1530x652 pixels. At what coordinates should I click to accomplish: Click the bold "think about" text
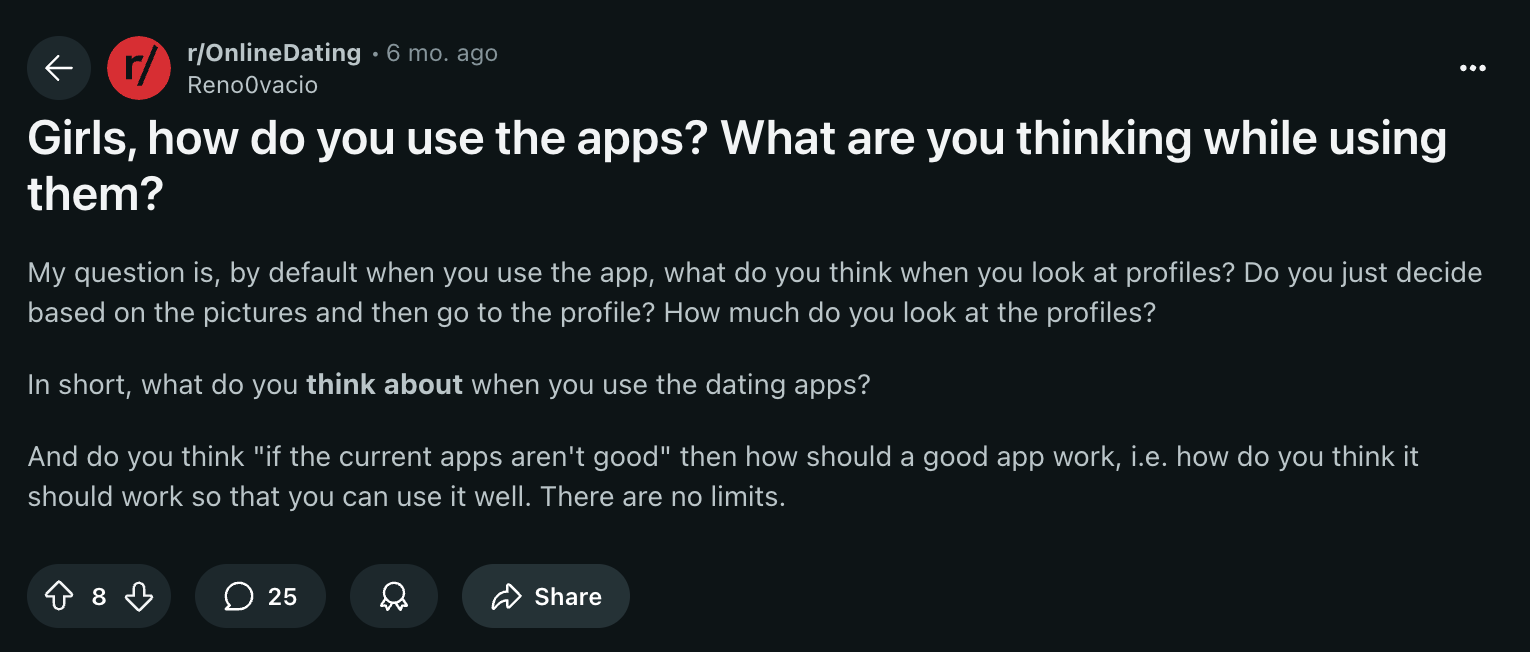point(384,384)
